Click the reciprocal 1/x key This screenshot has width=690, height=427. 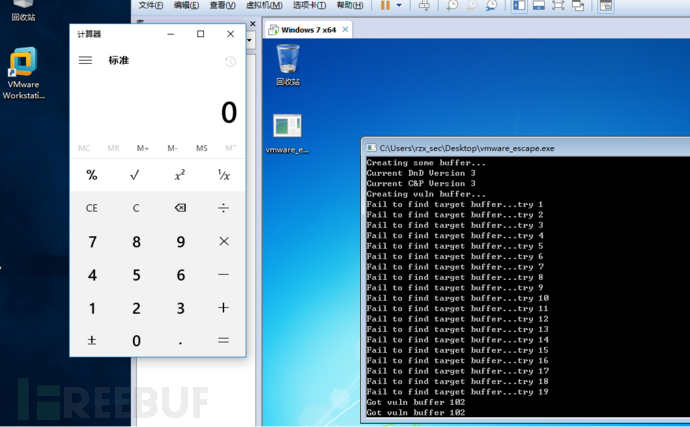[224, 175]
